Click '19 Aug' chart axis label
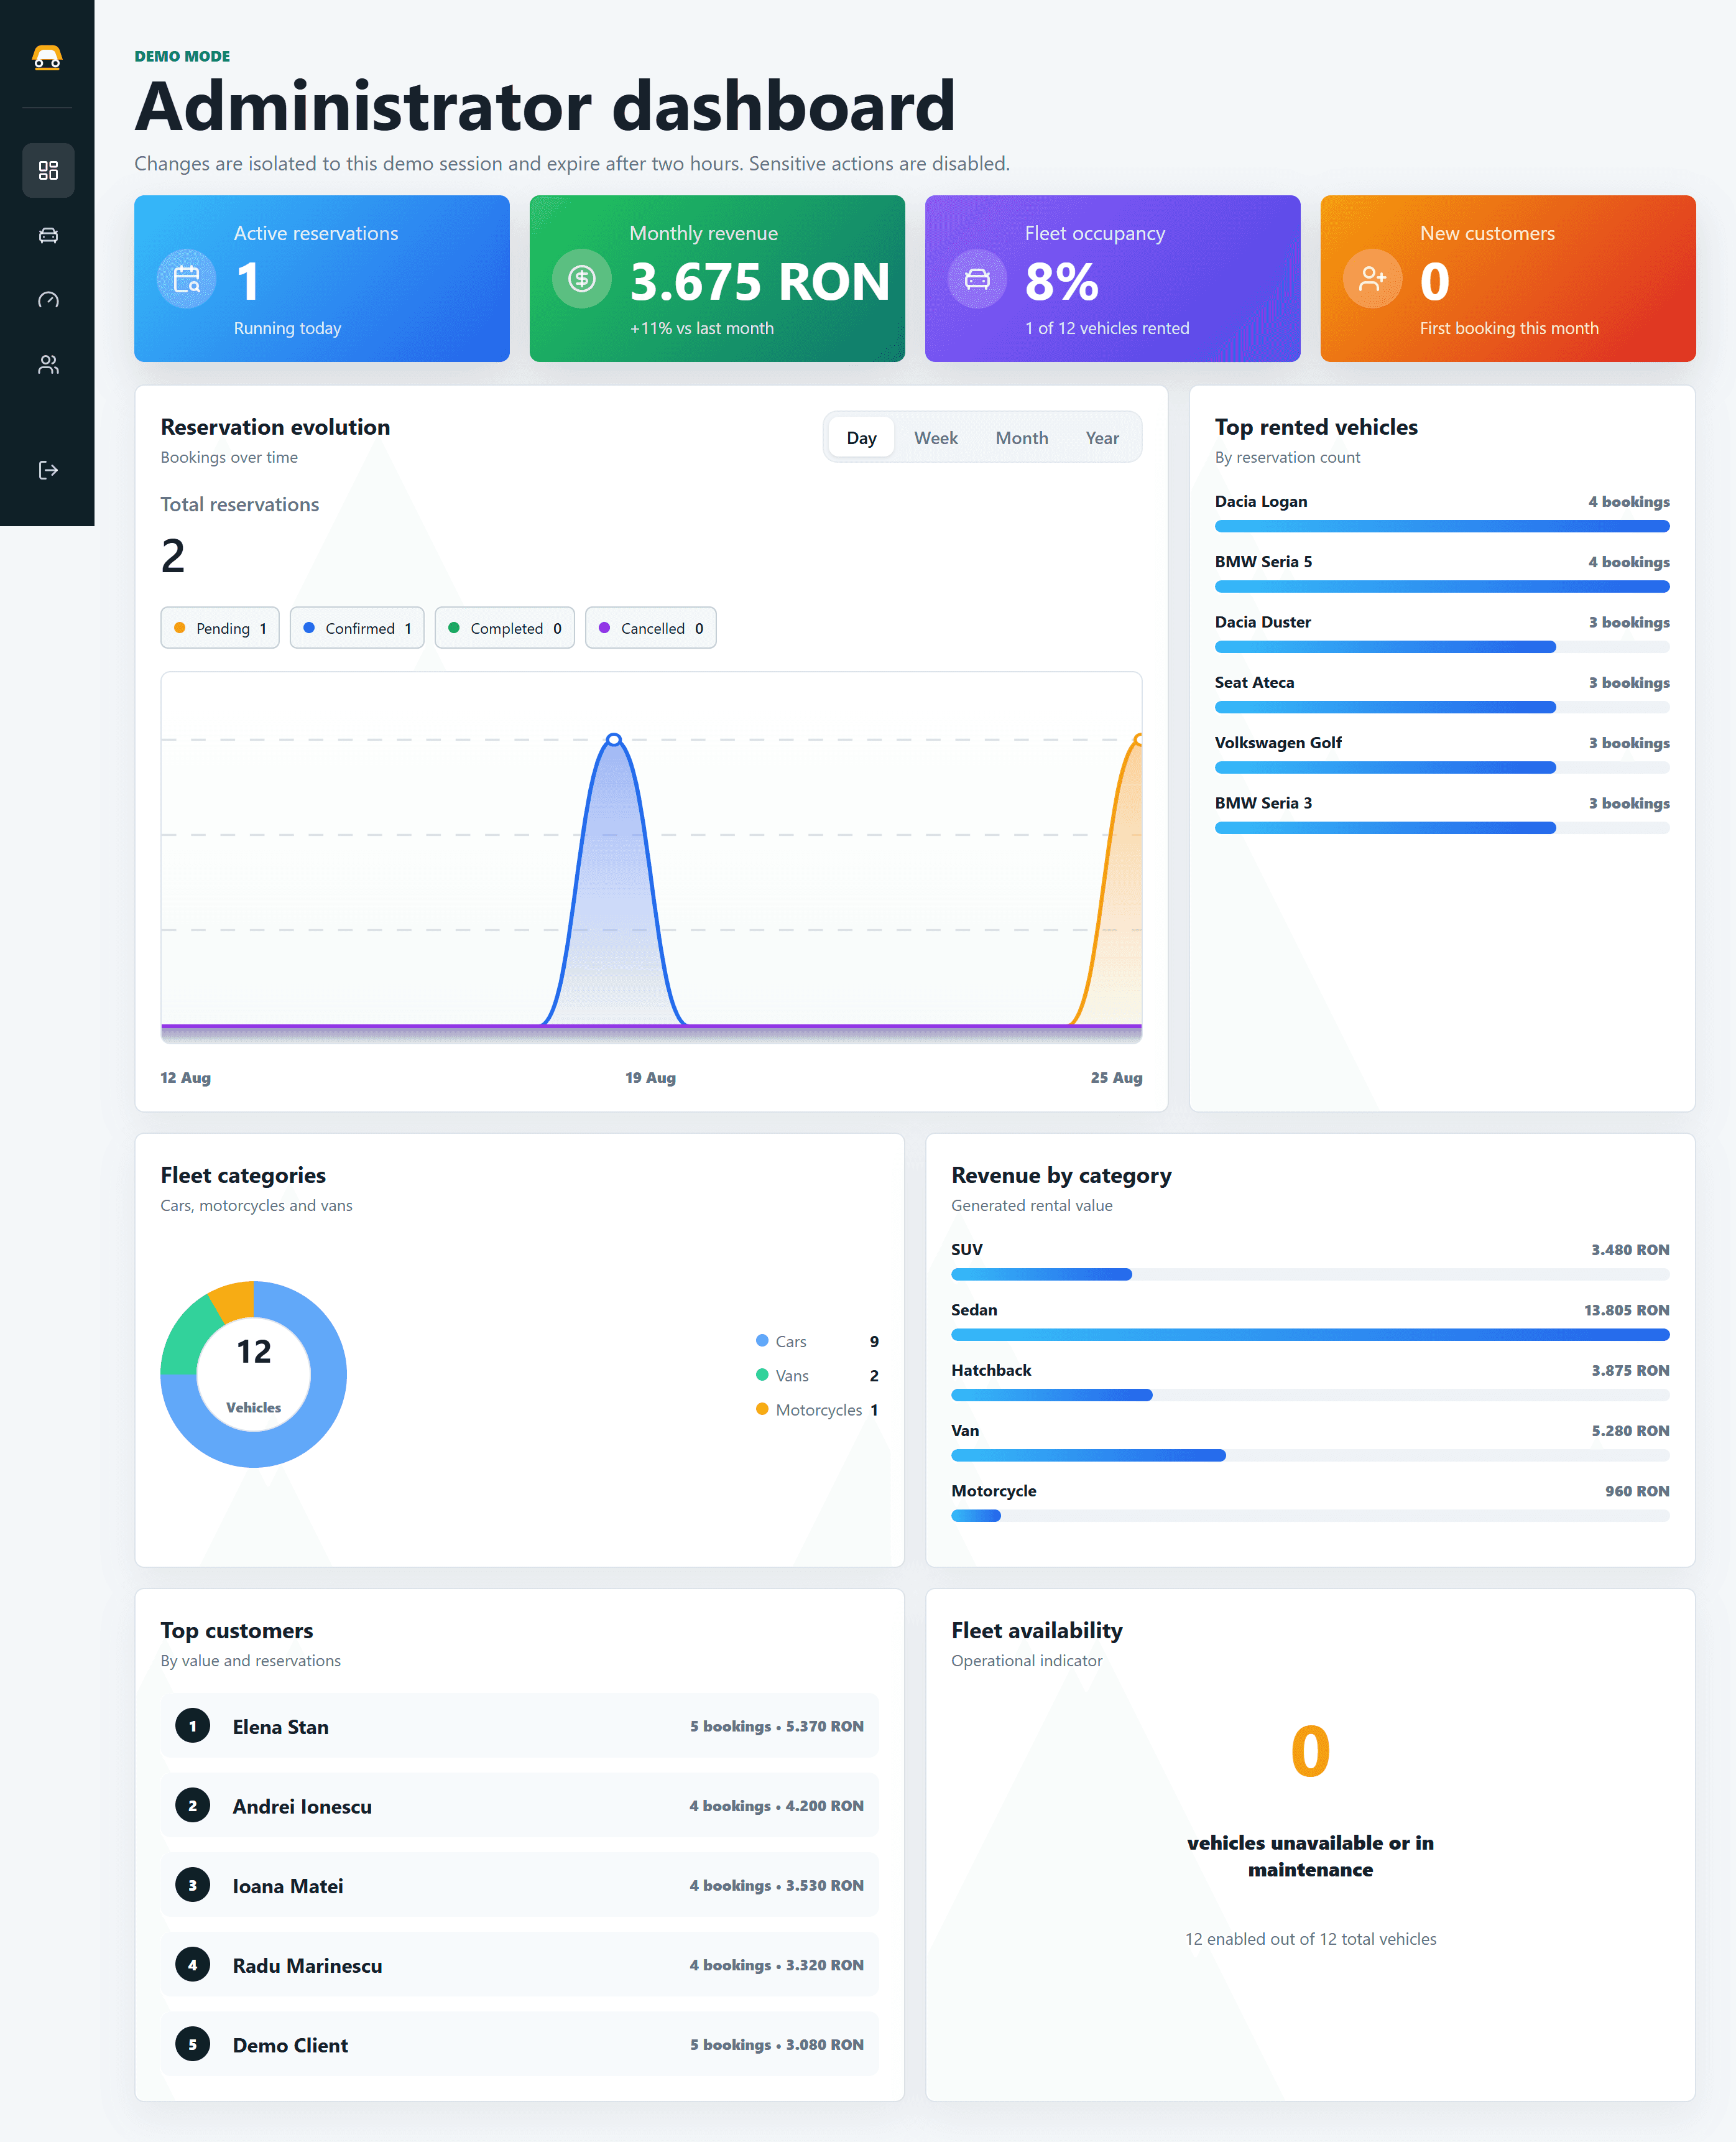This screenshot has height=2142, width=1736. pos(650,1077)
